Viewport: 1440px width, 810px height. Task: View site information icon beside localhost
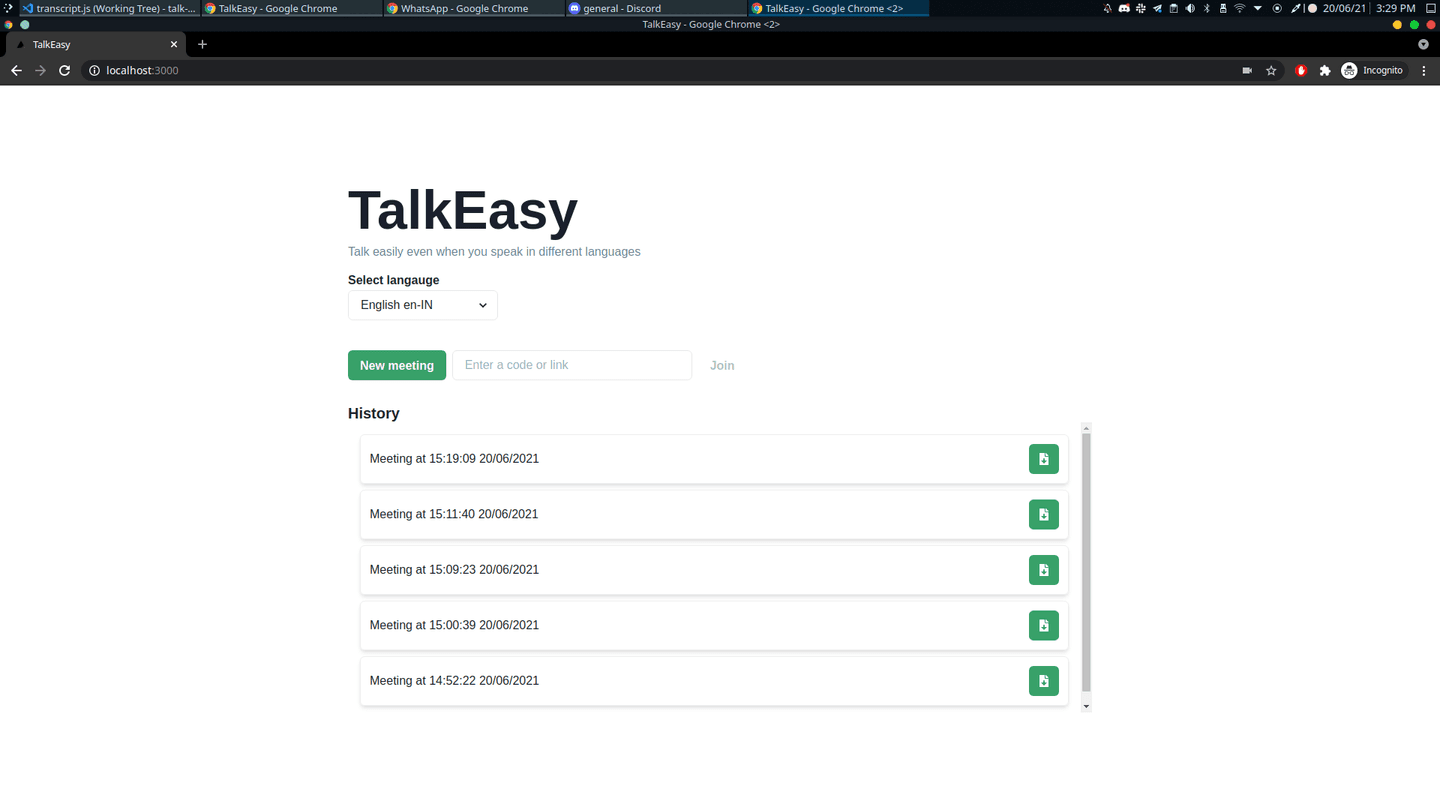click(x=94, y=71)
